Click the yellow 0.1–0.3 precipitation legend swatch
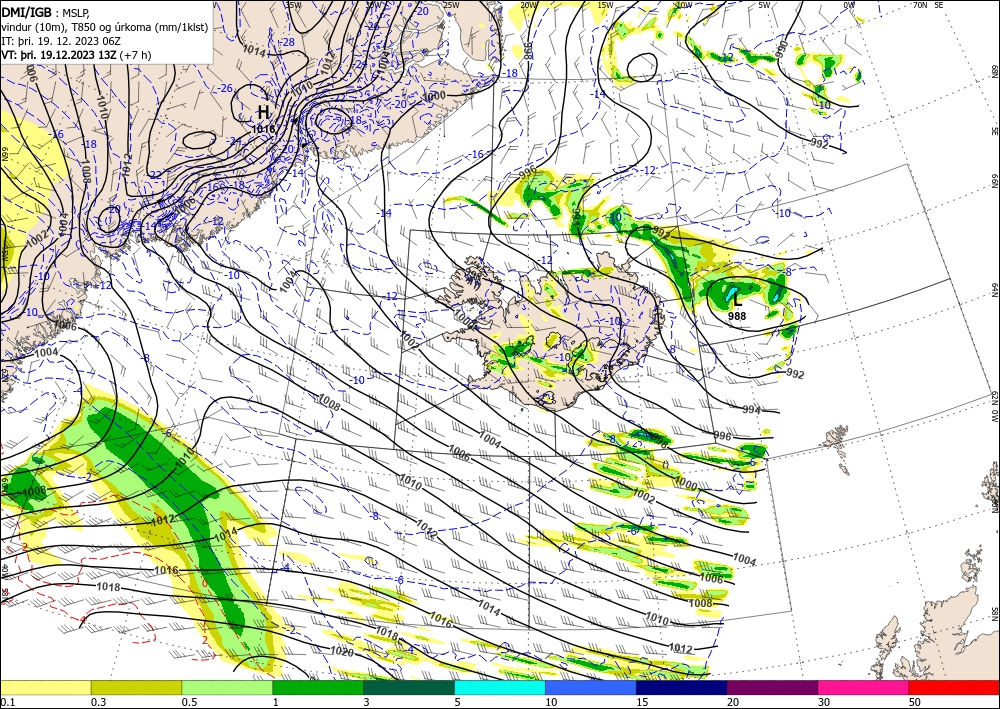The width and height of the screenshot is (1000, 709). pos(45,687)
